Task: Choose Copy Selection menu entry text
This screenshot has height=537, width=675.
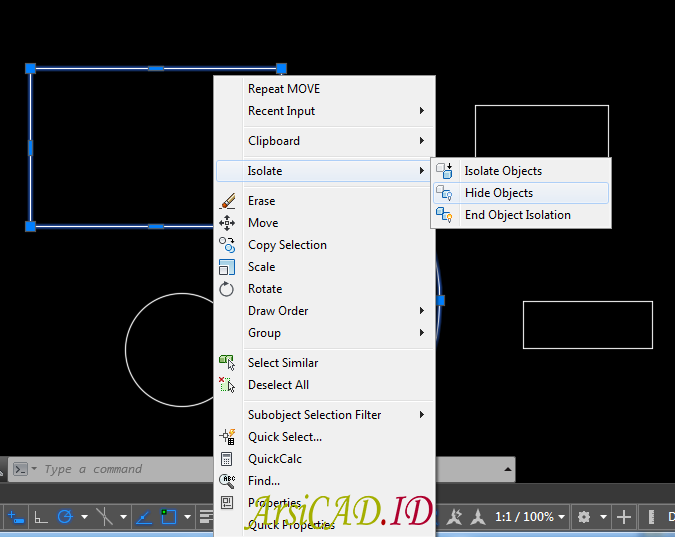Action: click(x=287, y=245)
